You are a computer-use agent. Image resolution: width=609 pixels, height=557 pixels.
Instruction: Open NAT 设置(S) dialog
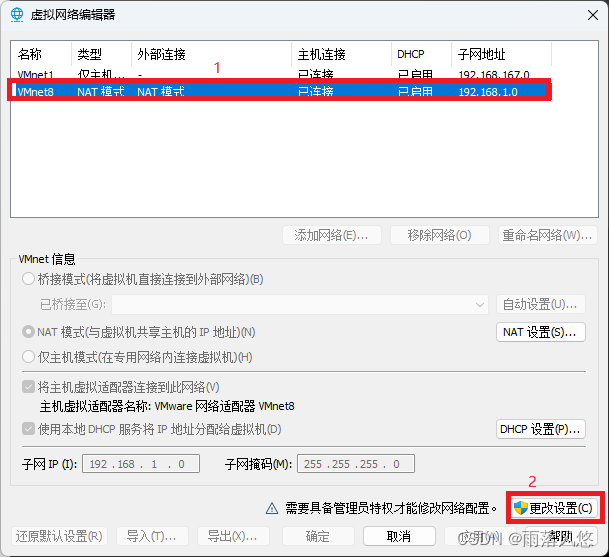(540, 332)
